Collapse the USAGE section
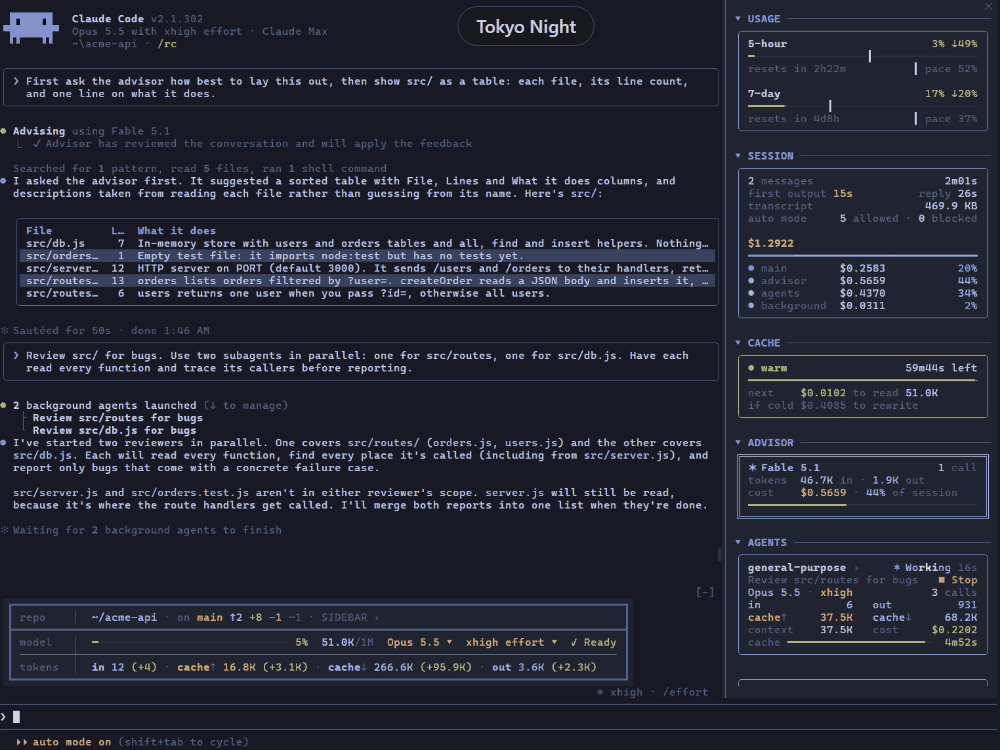 [x=738, y=18]
